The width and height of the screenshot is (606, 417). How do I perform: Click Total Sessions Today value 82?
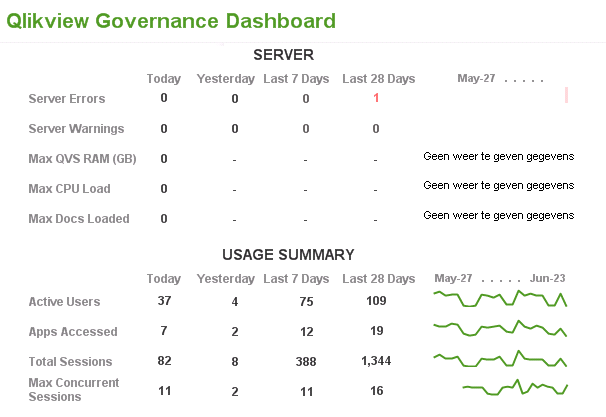pyautogui.click(x=164, y=361)
